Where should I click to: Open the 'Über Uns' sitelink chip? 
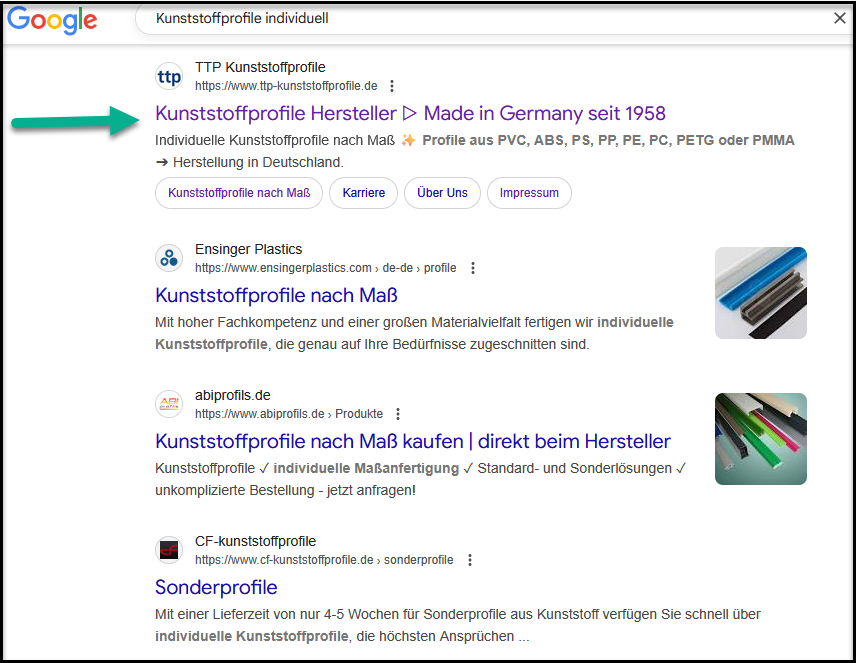(442, 193)
